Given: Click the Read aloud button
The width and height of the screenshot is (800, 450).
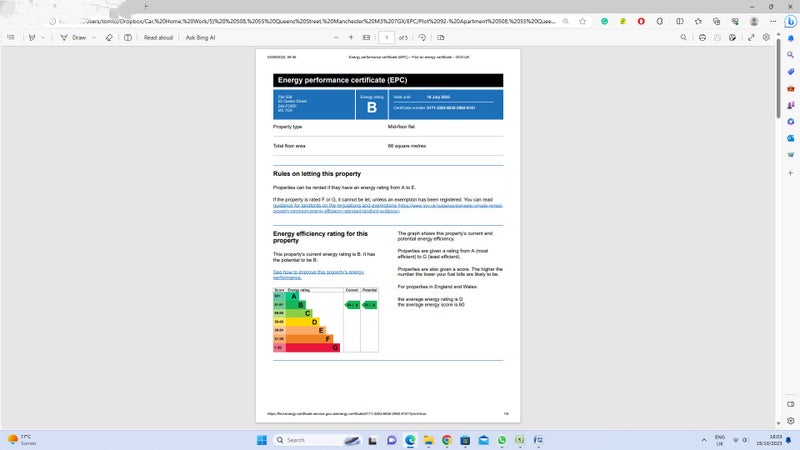Looking at the screenshot, I should [x=158, y=37].
